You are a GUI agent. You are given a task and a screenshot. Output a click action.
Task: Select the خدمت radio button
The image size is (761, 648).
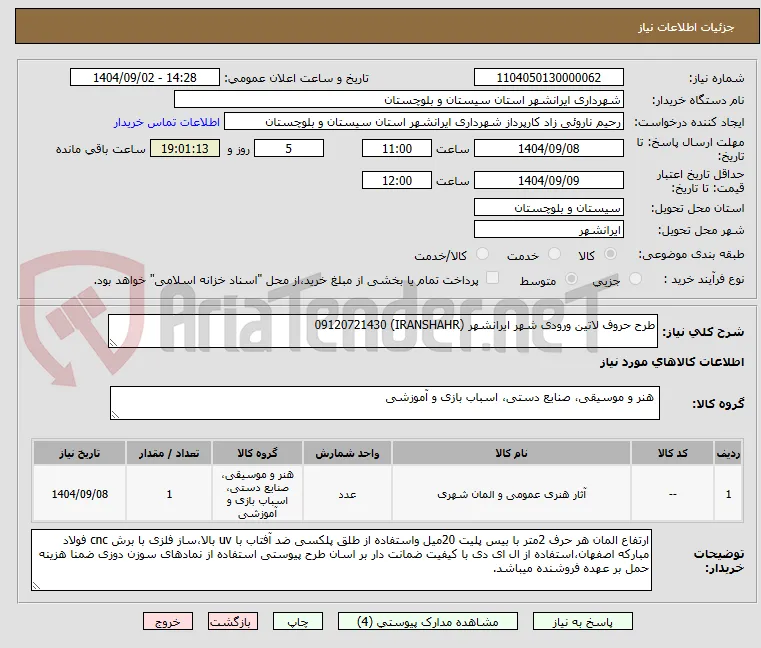[554, 254]
